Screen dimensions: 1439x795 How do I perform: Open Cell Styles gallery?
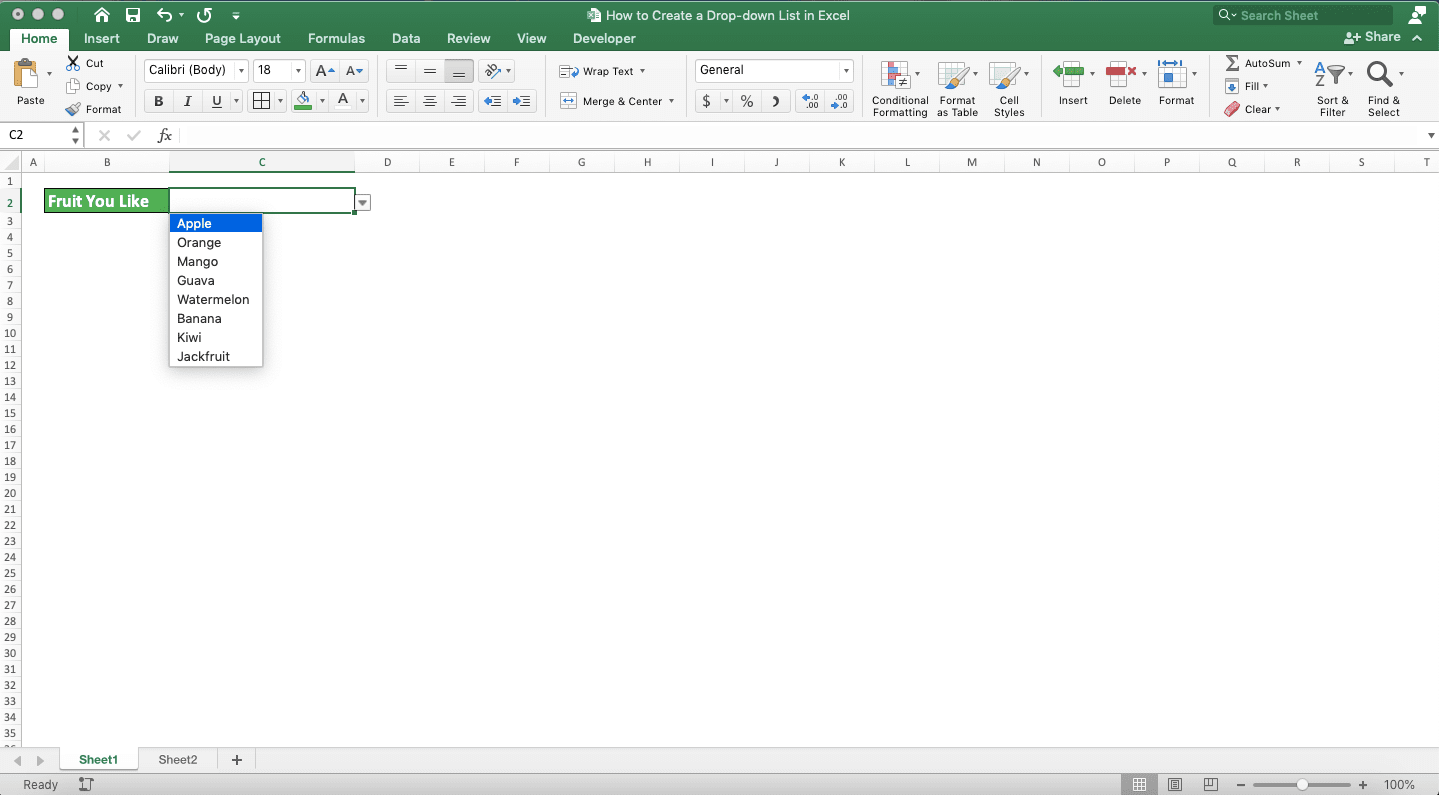pyautogui.click(x=1009, y=88)
